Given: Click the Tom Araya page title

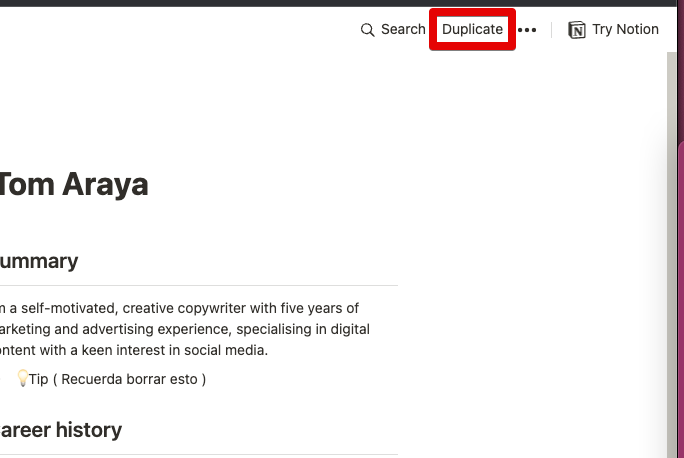Looking at the screenshot, I should pos(73,185).
